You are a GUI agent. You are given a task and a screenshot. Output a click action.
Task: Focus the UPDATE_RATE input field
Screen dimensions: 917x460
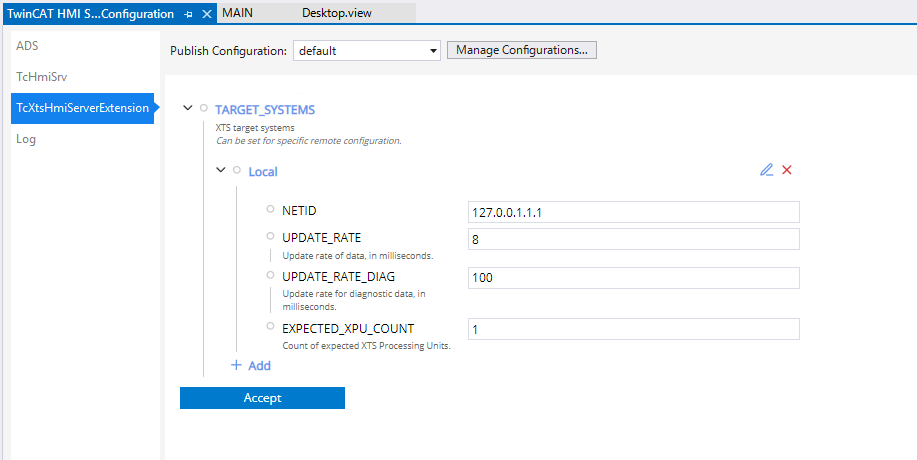point(633,239)
